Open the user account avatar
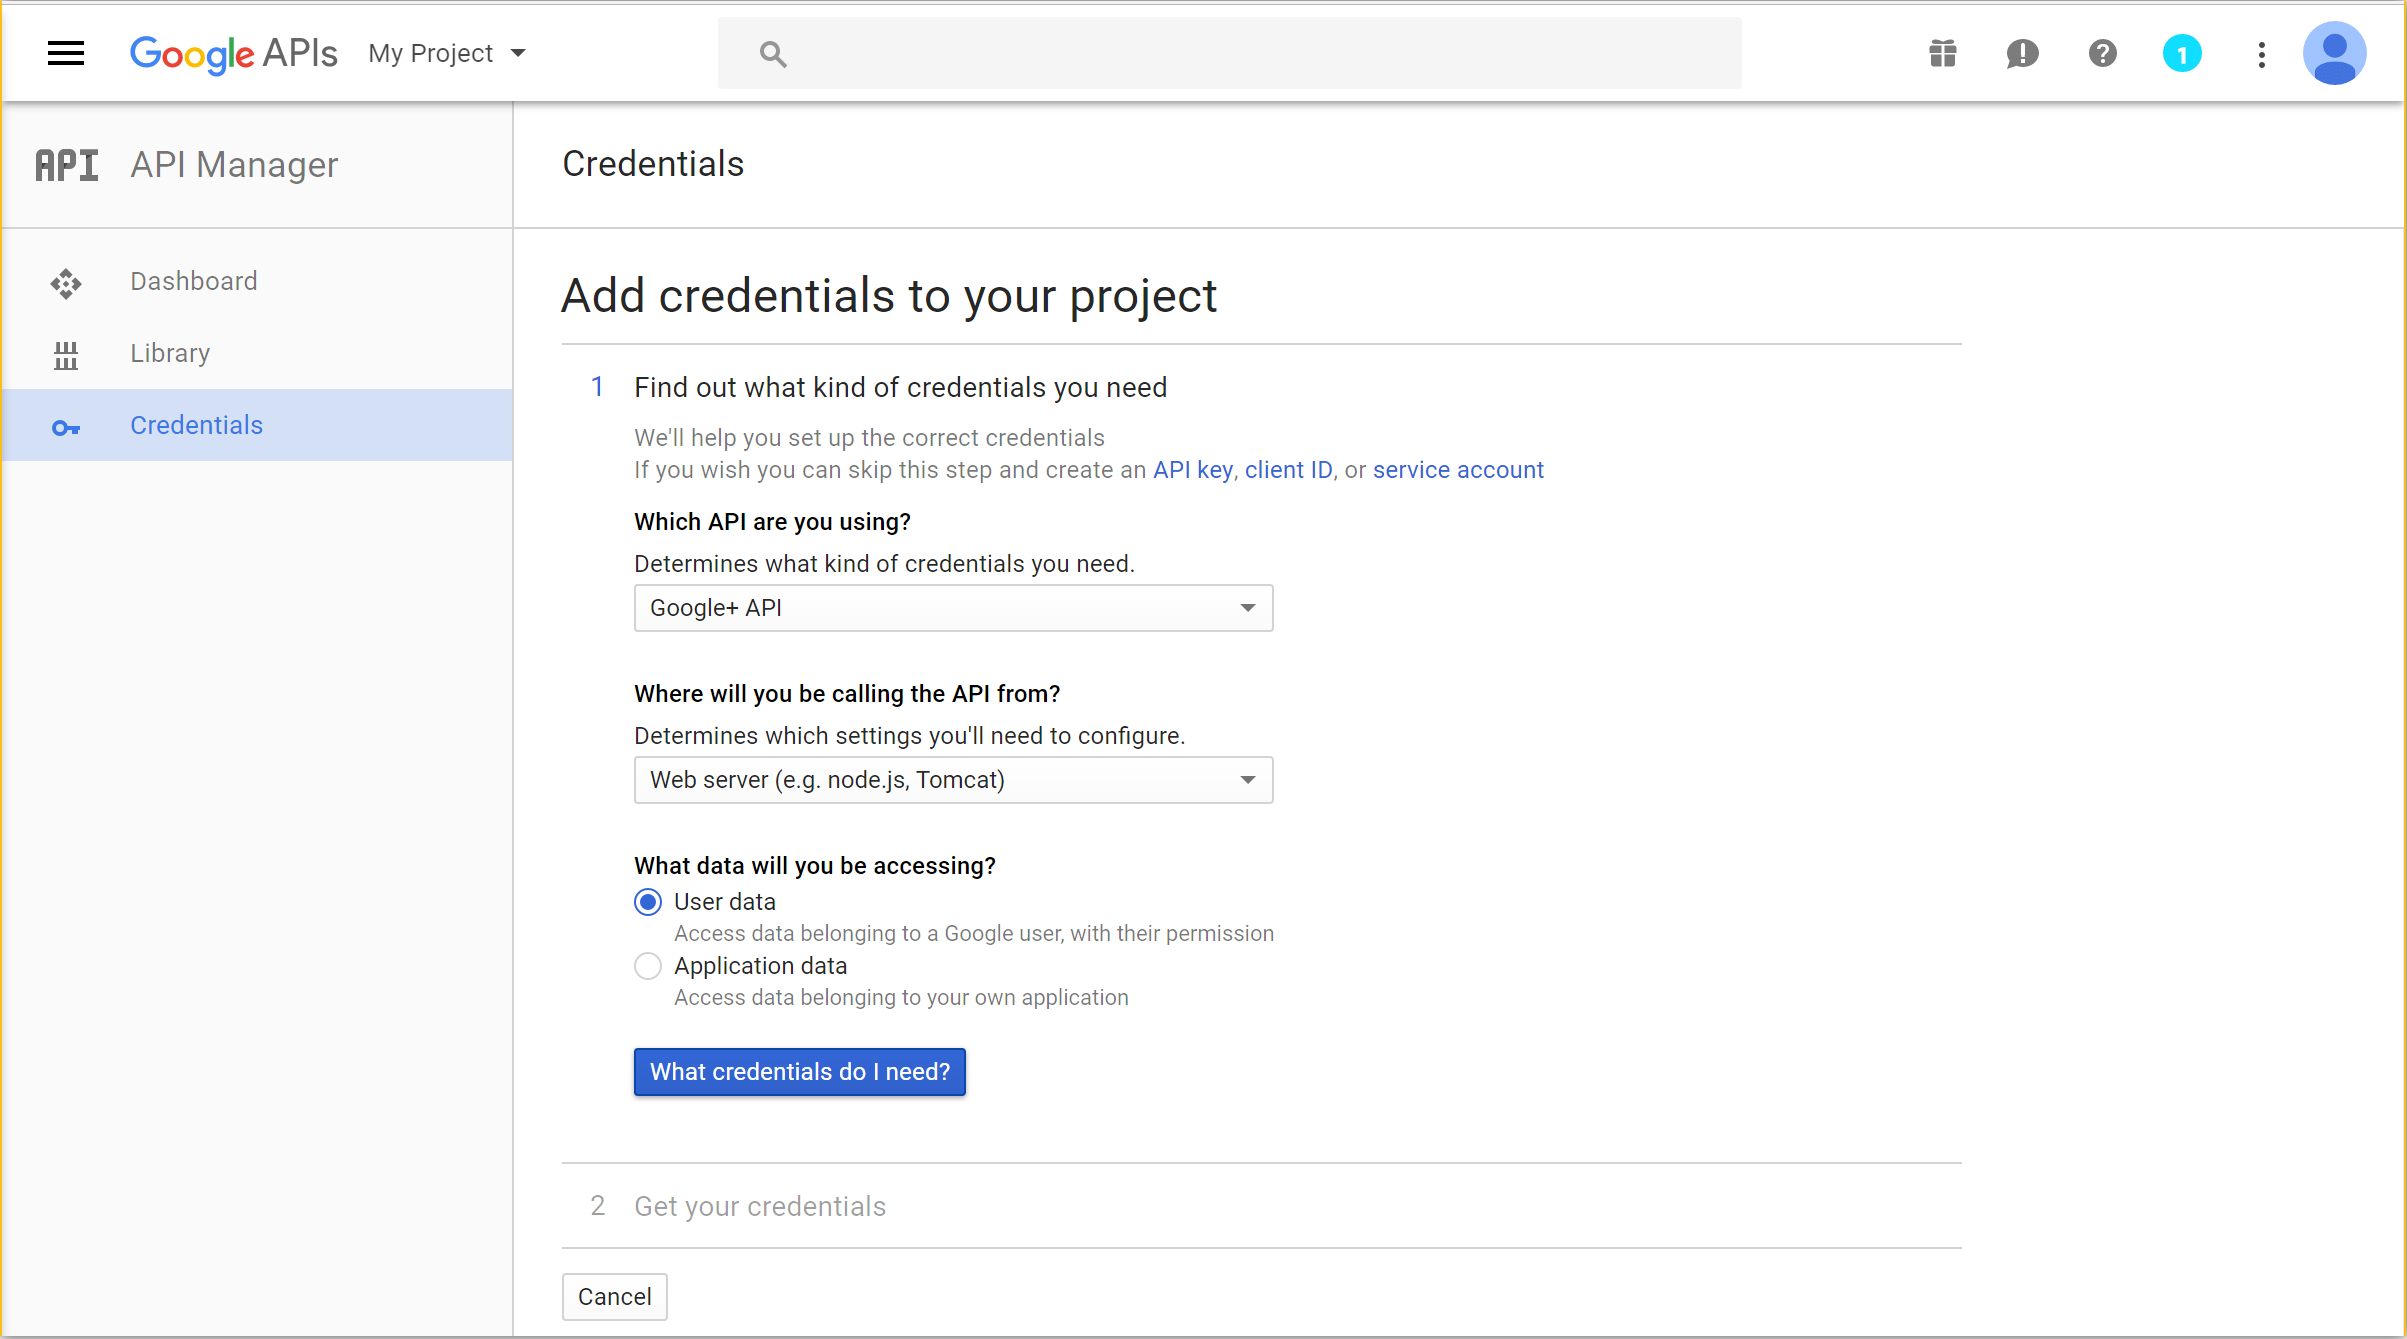The image size is (2407, 1339). pos(2334,53)
